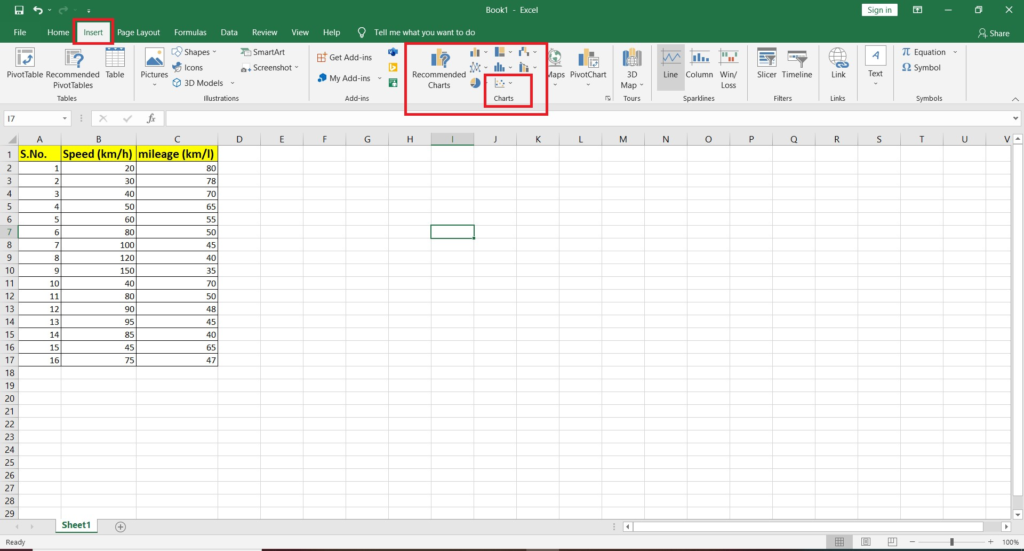Click the Visio Data Visualizer add-in icon
1024x551 pixels.
click(393, 52)
